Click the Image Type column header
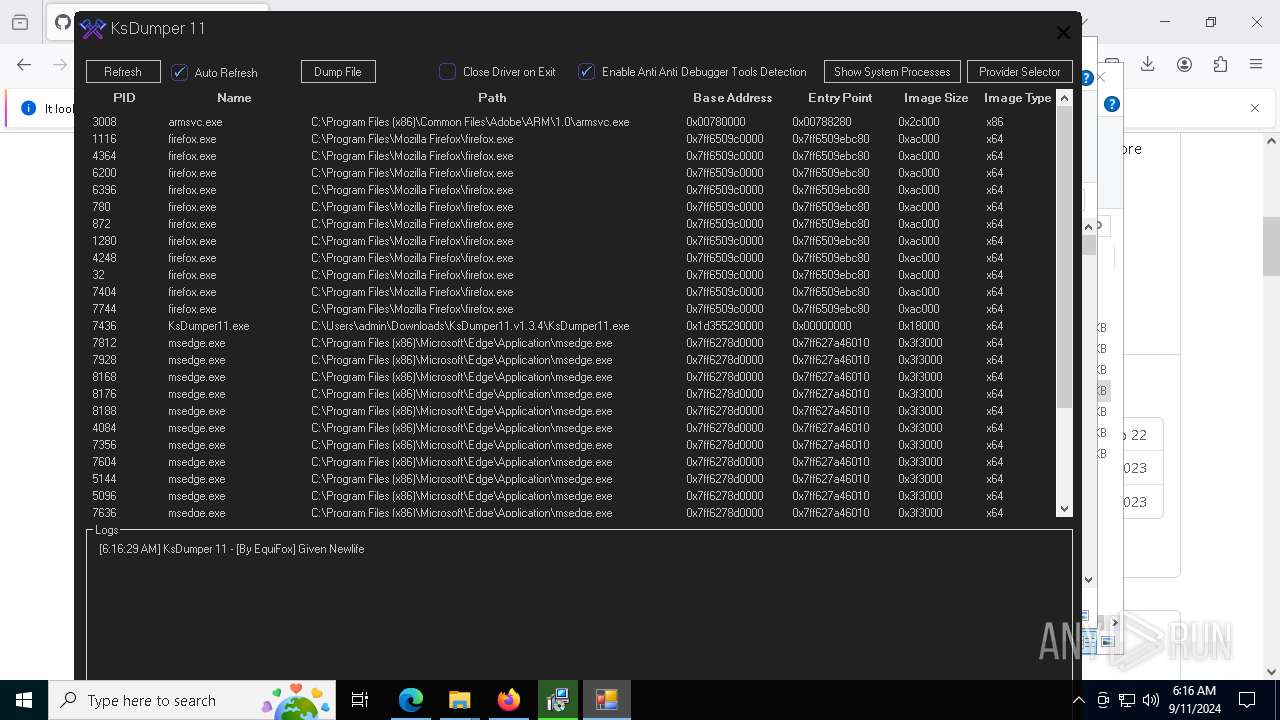The image size is (1280, 720). pyautogui.click(x=1018, y=98)
